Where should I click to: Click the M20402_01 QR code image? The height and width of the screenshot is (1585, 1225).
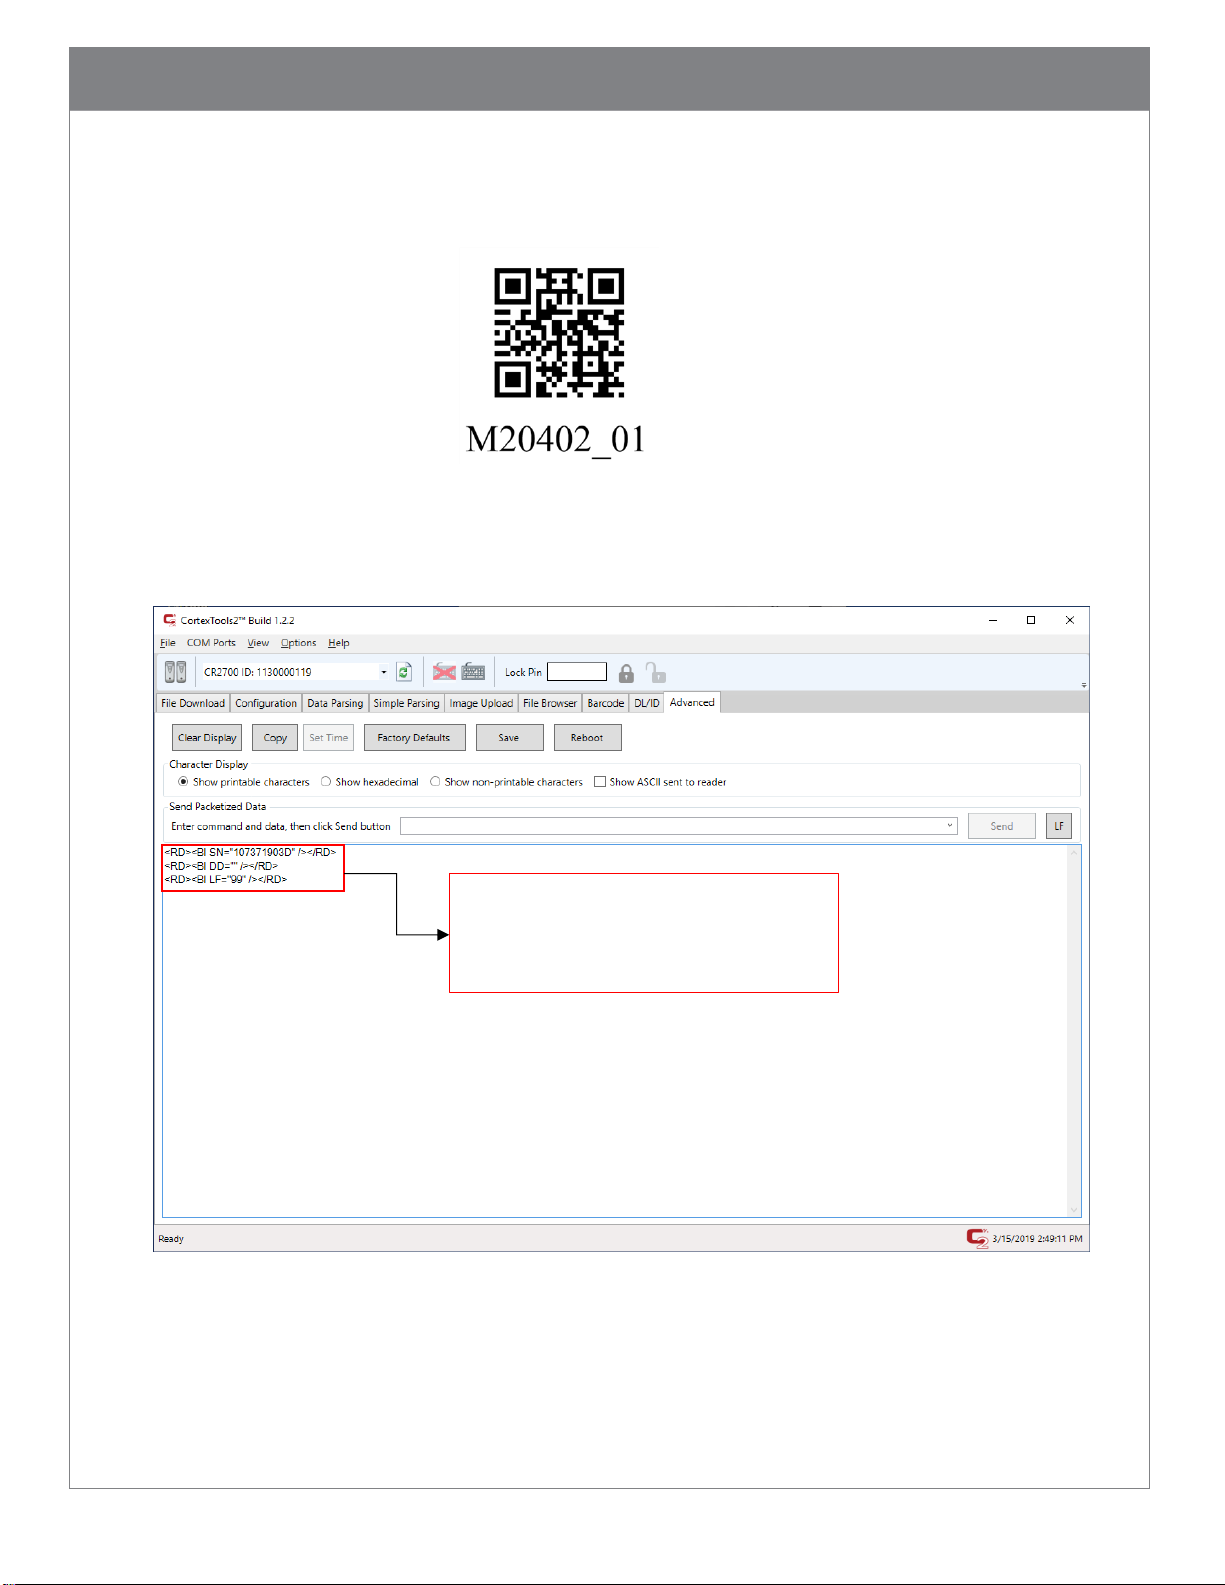click(559, 332)
